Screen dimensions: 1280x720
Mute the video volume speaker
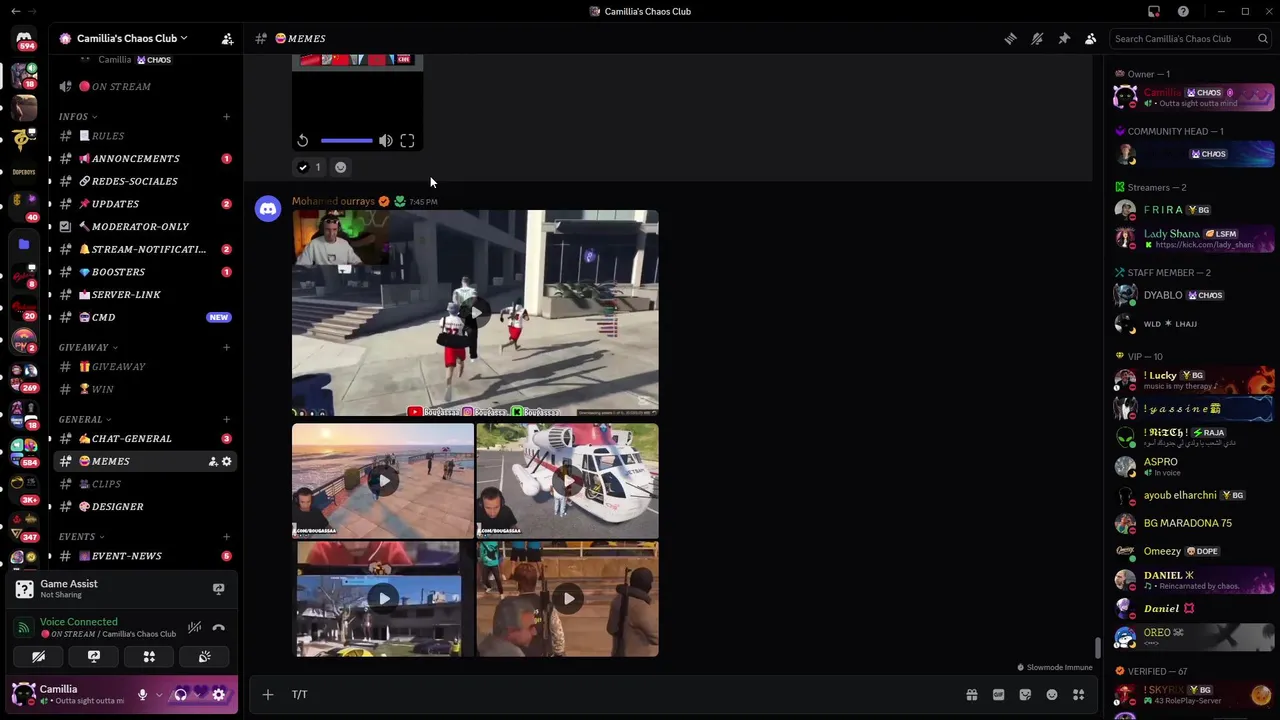coord(386,141)
